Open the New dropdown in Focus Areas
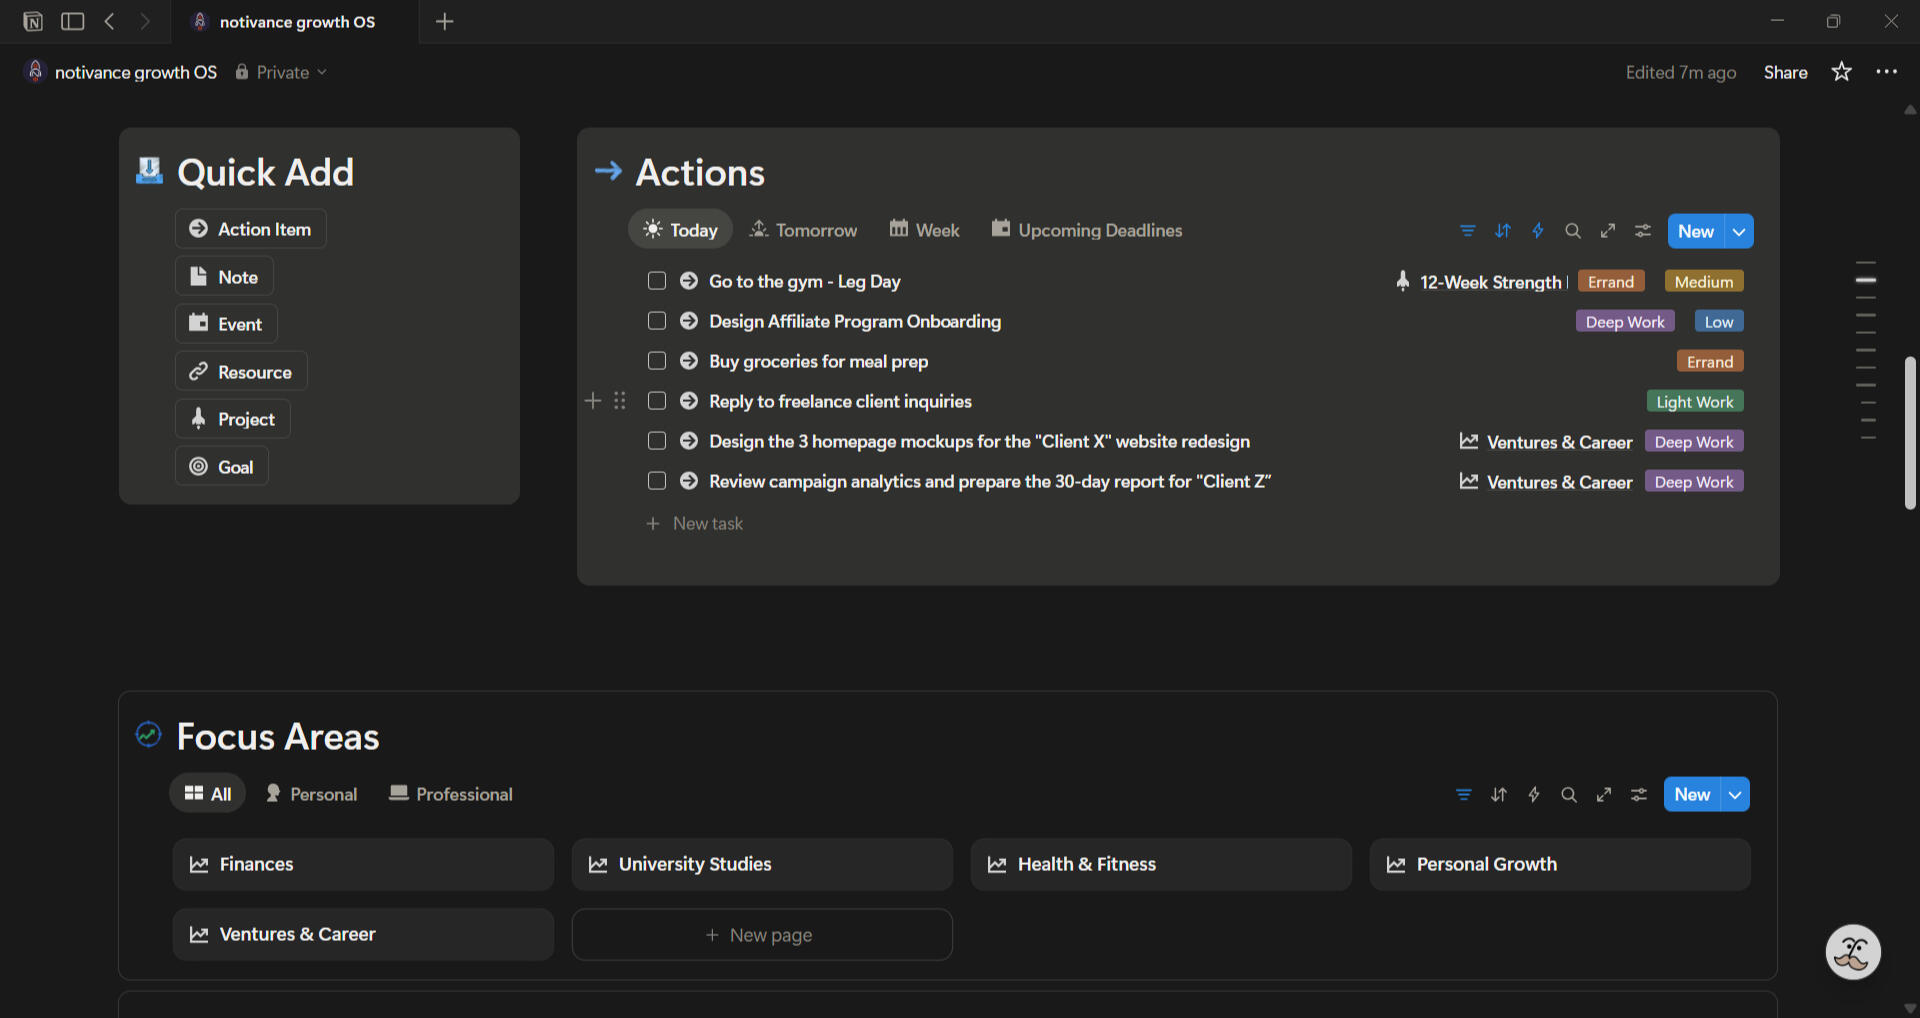1920x1018 pixels. tap(1735, 794)
